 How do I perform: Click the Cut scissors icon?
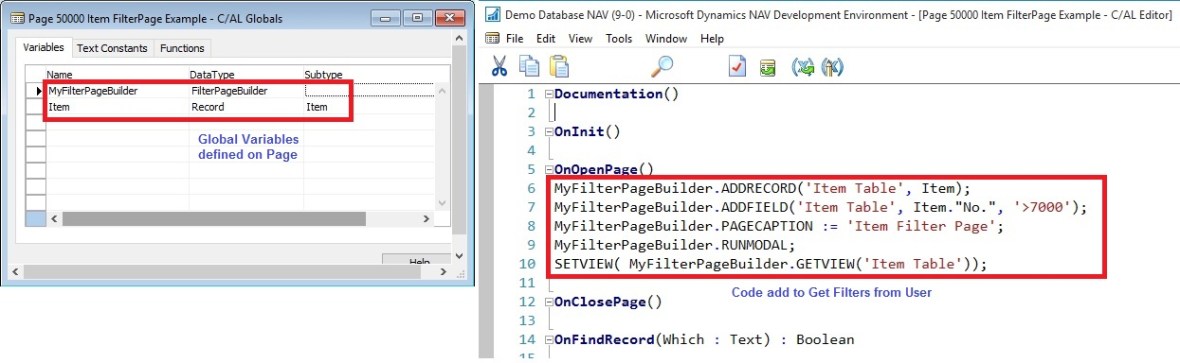(x=499, y=66)
